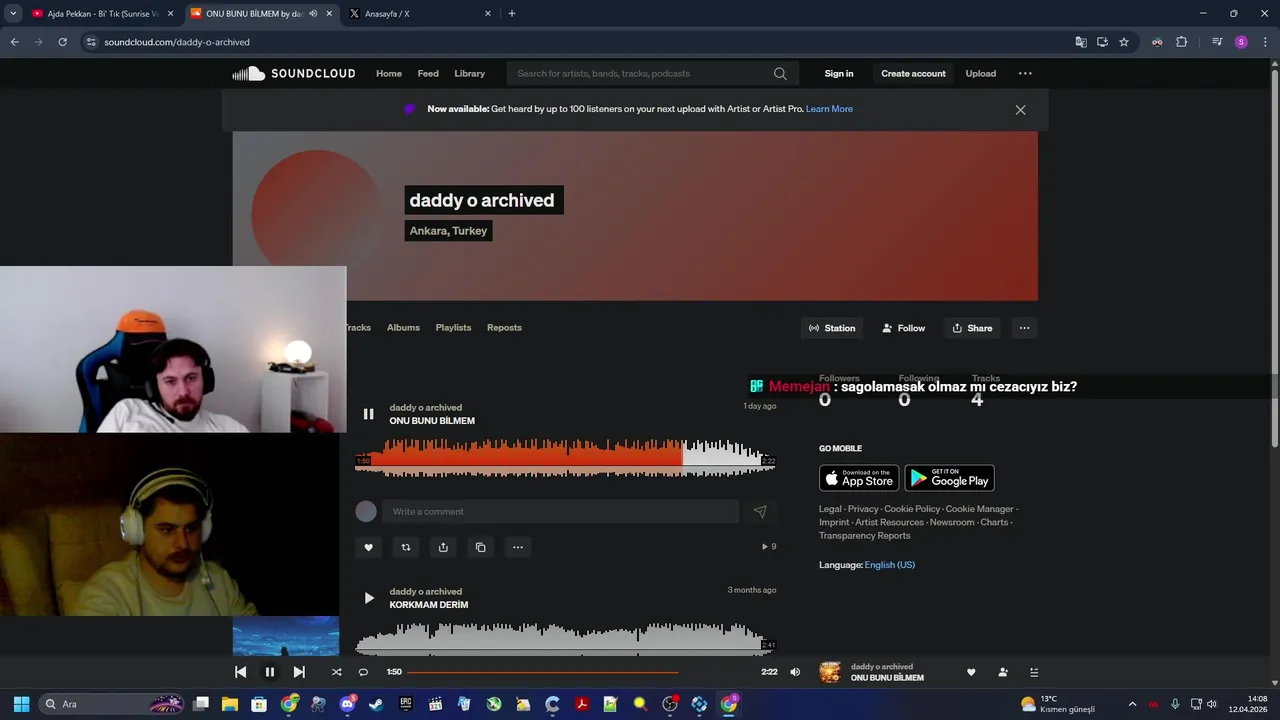Mute the SoundCloud tab via its speaker icon

point(313,14)
